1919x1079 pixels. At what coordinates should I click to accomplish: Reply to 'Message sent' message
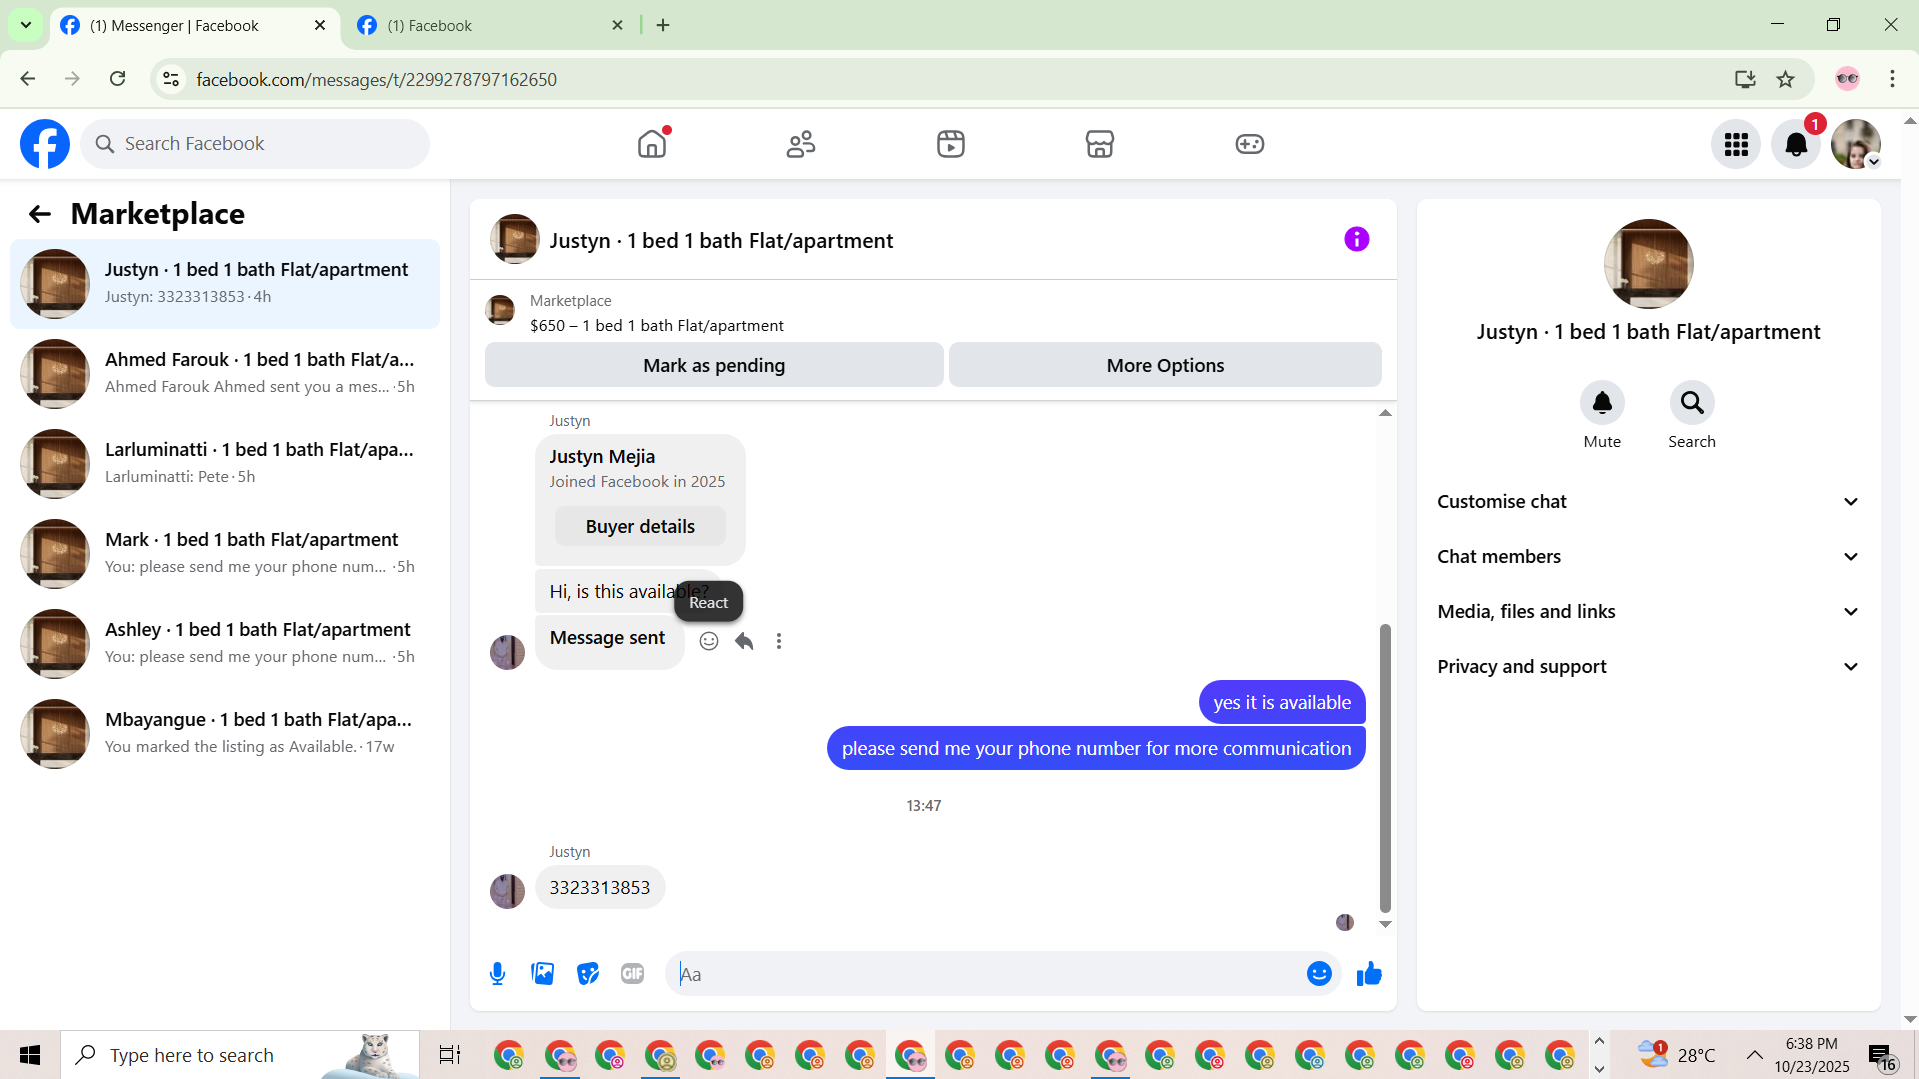click(x=744, y=641)
